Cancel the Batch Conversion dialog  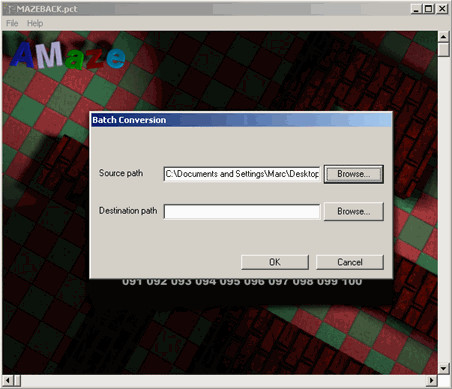pyautogui.click(x=350, y=262)
